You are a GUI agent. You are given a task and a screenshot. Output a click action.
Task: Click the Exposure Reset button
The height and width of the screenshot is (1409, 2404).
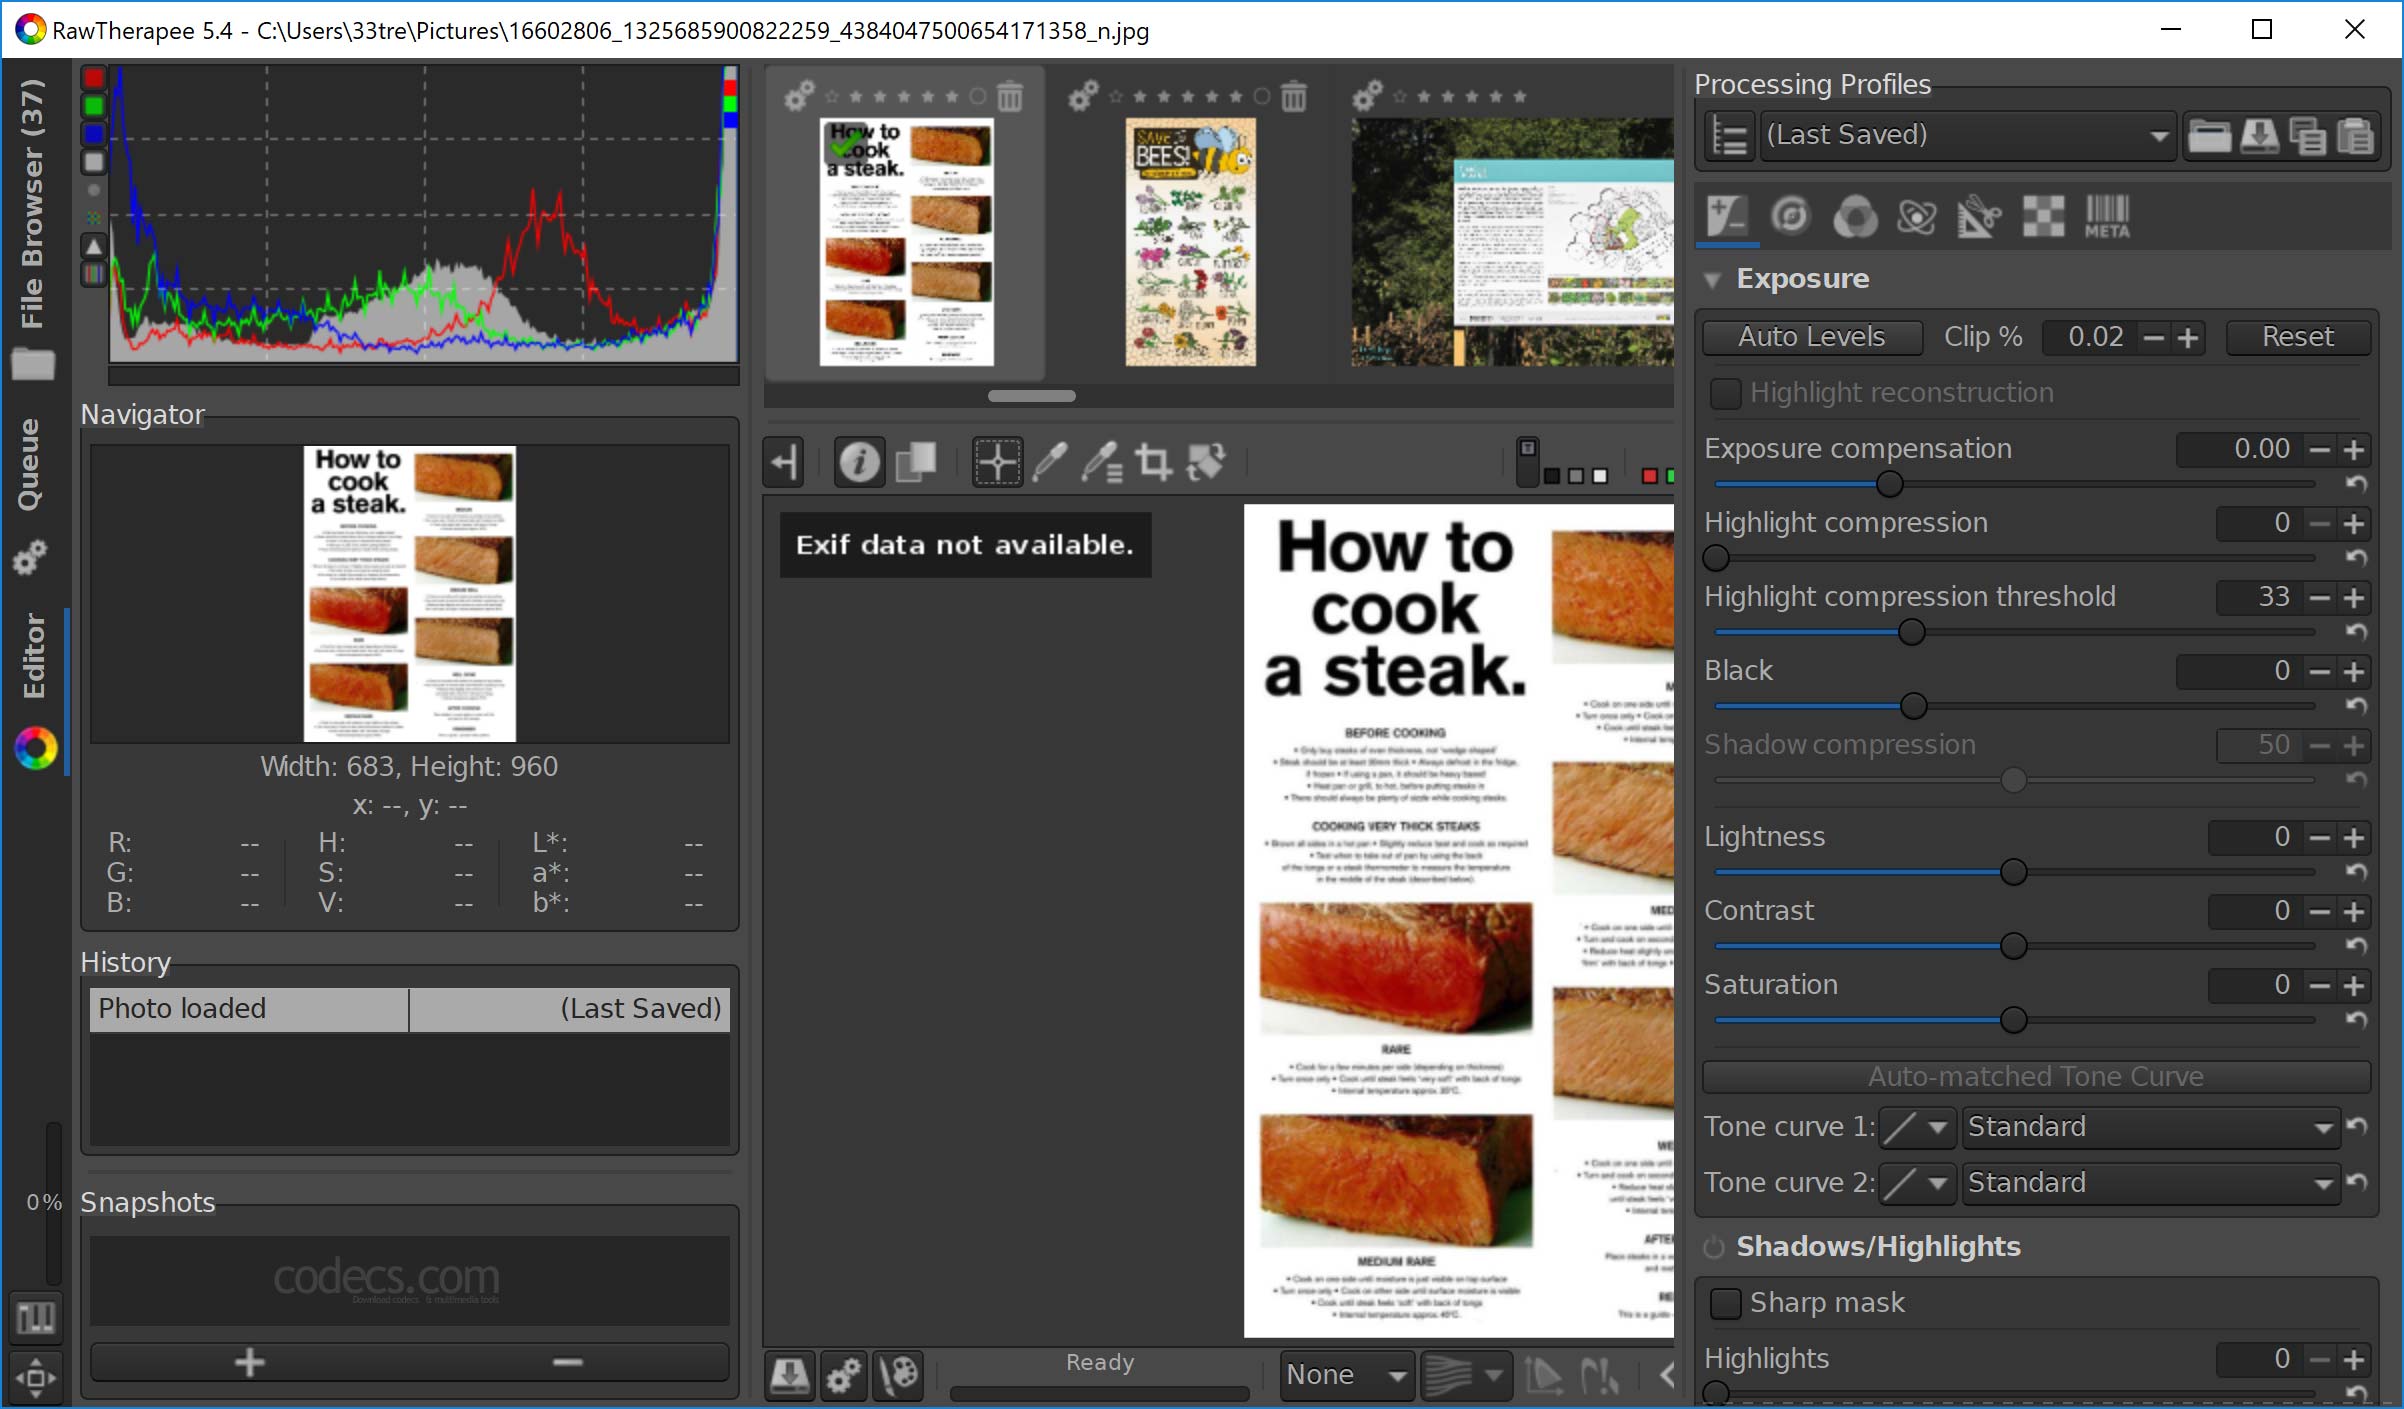tap(2298, 337)
